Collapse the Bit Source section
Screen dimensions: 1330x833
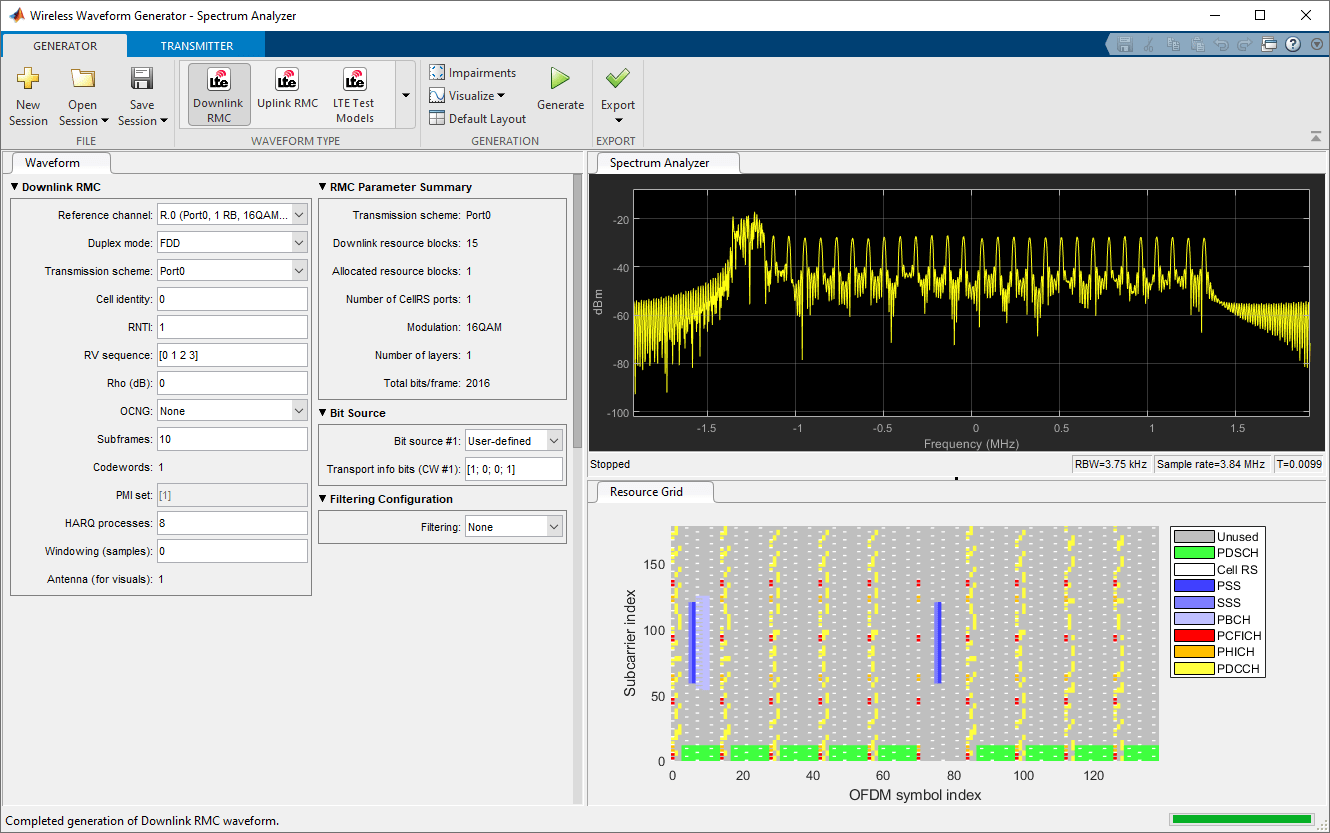(323, 413)
